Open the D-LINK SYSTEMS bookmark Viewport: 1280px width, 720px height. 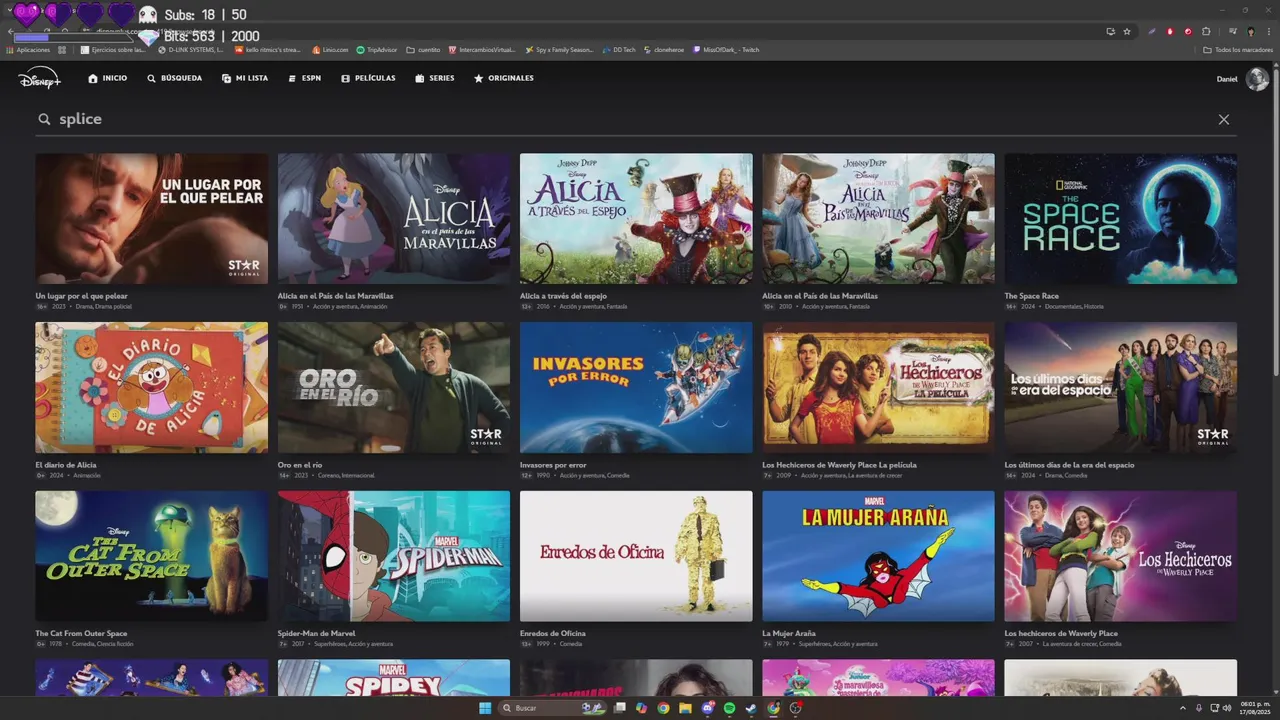[x=191, y=49]
